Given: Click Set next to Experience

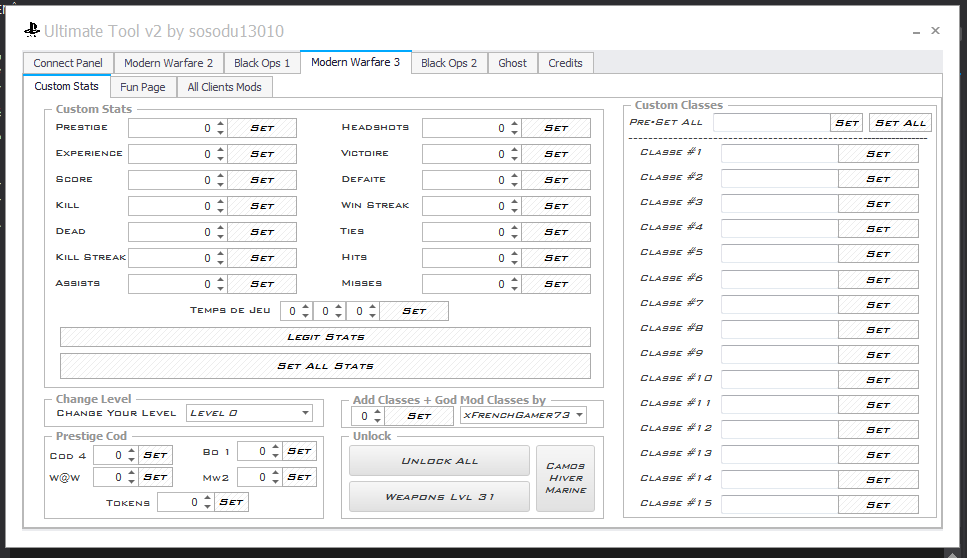Looking at the screenshot, I should coord(262,154).
